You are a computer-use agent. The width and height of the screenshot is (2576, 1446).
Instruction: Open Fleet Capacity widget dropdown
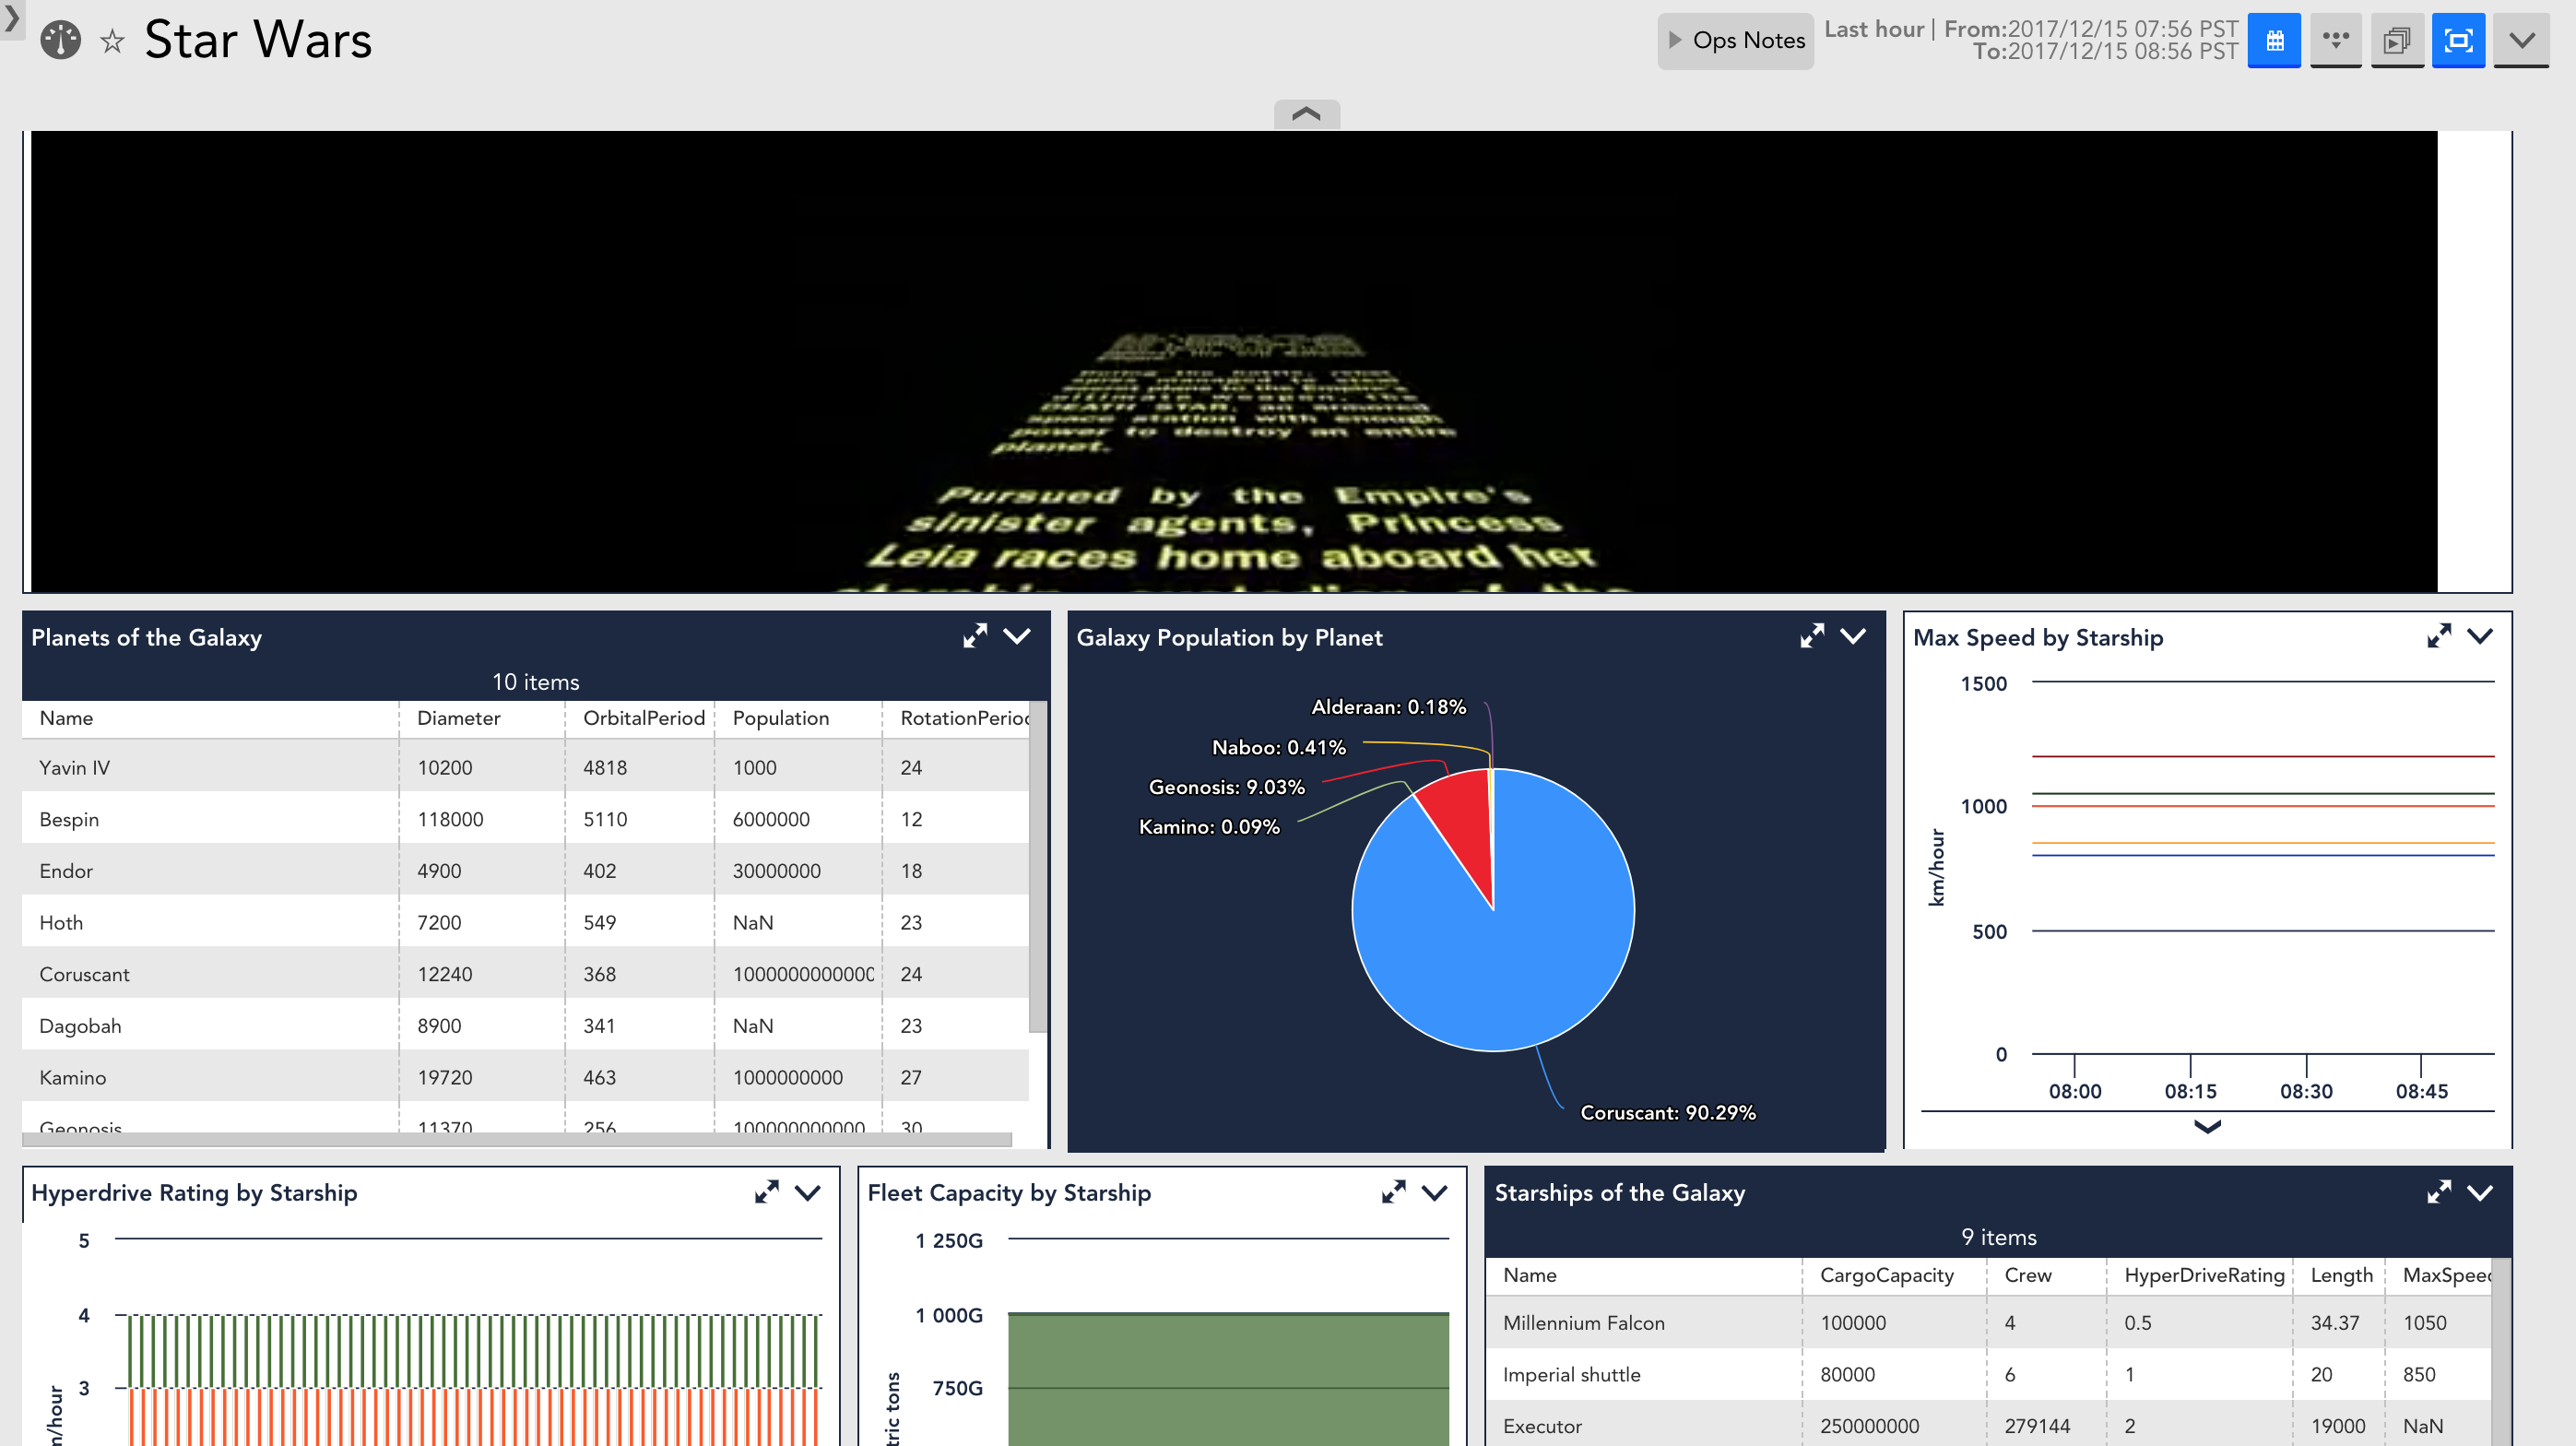[1435, 1192]
